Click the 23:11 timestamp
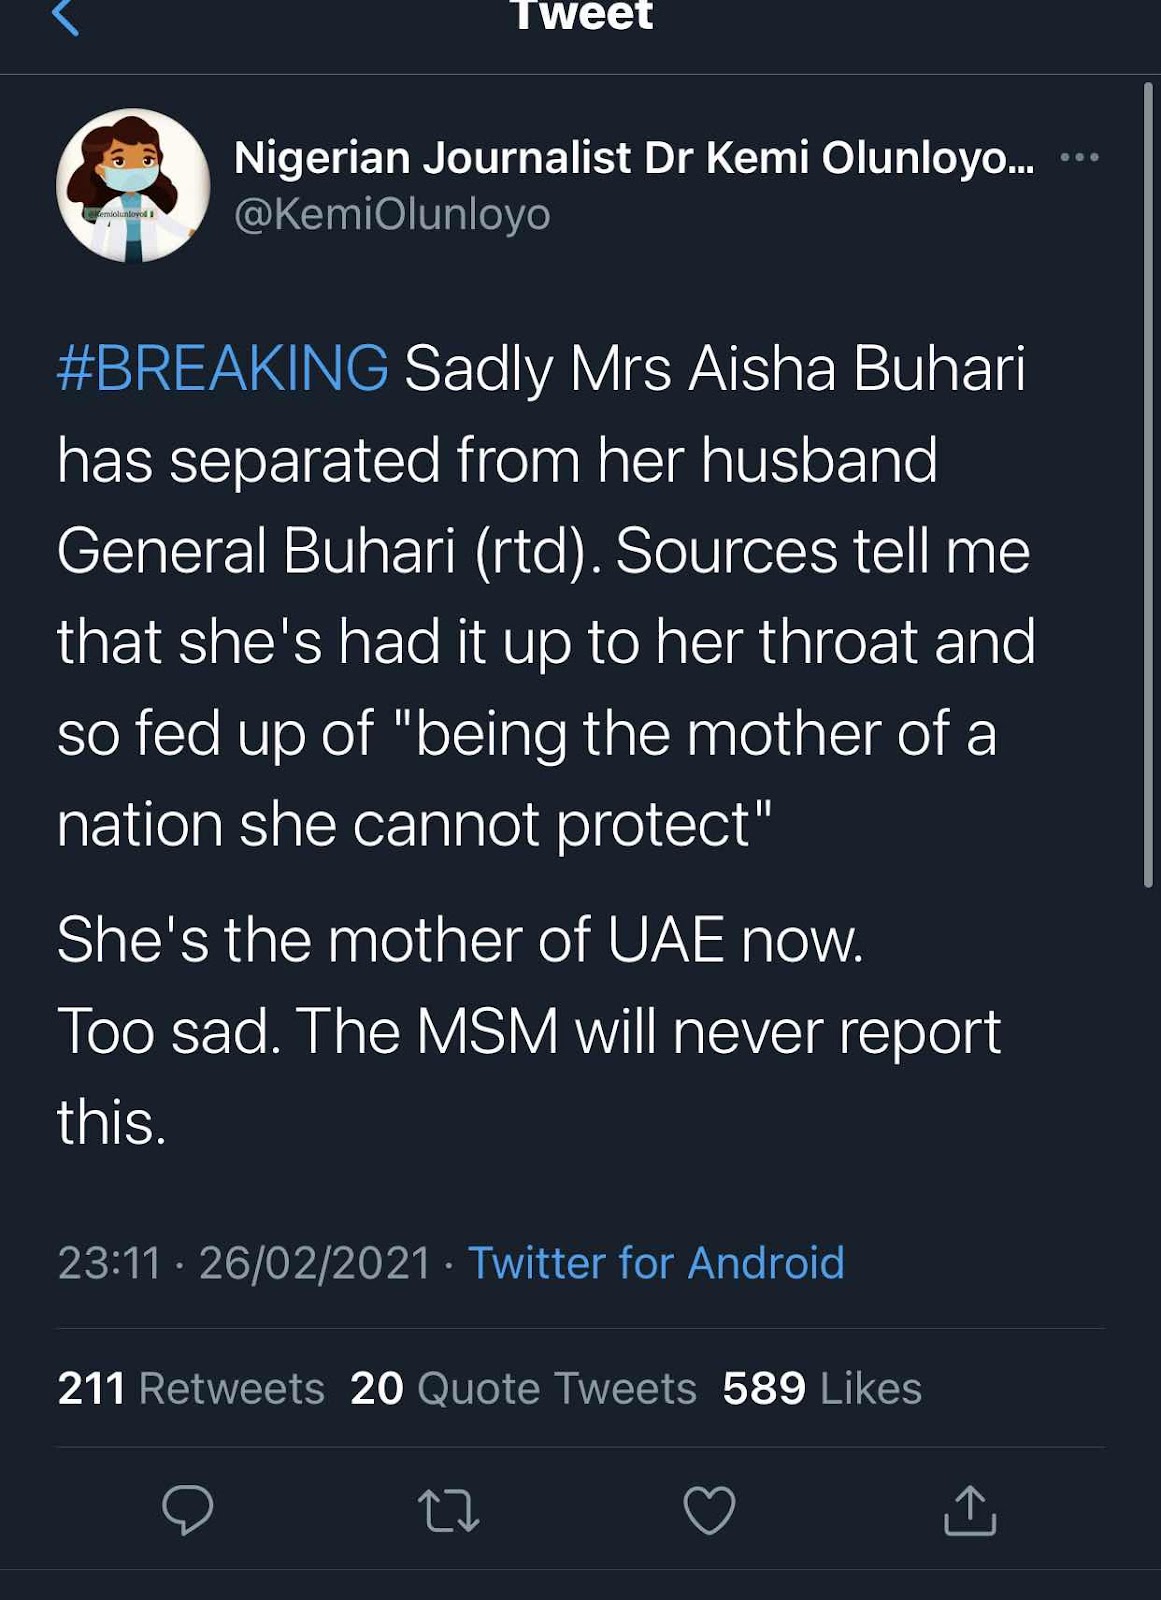 109,1263
